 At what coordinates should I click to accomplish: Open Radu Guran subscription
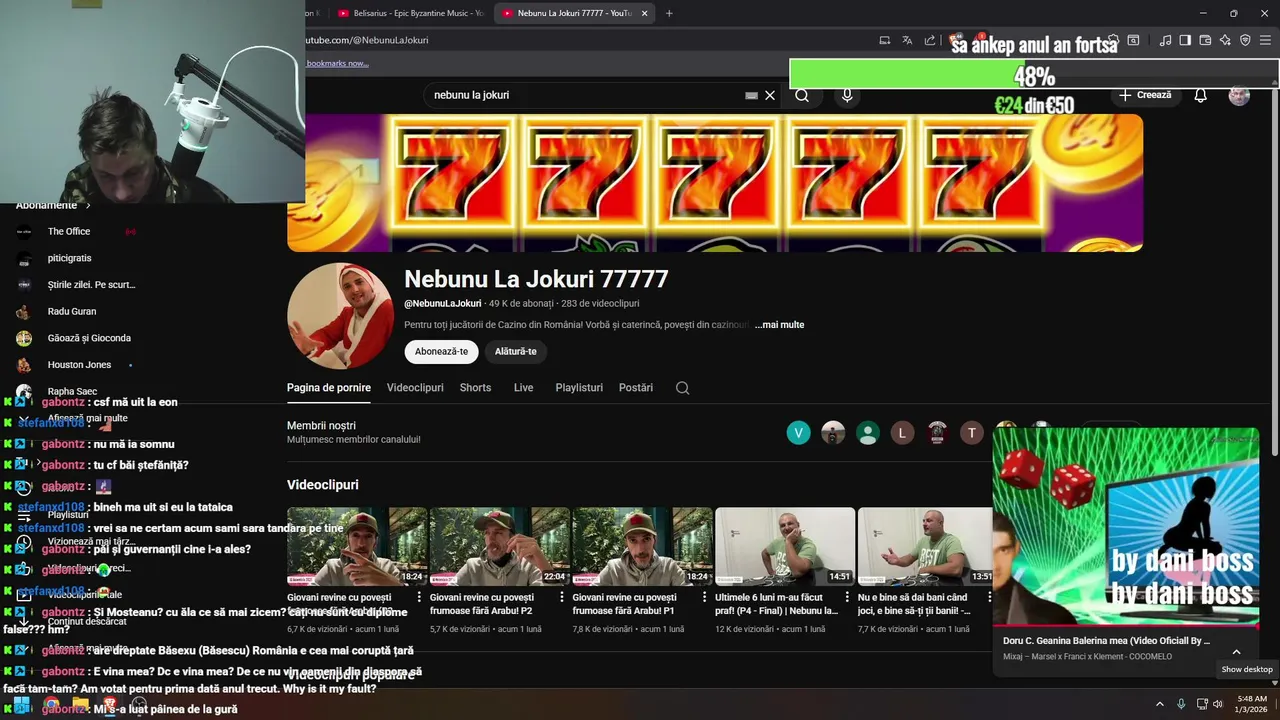(72, 312)
